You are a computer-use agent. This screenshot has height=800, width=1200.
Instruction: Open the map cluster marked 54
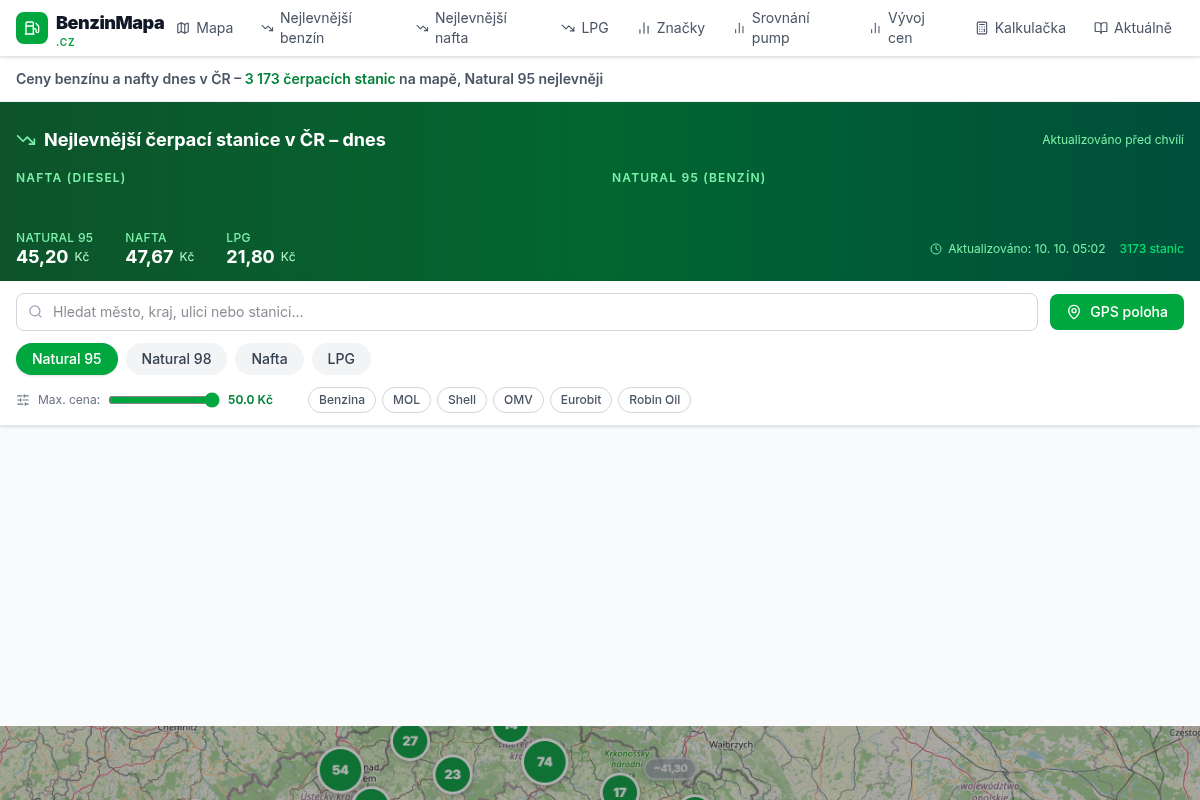(x=340, y=770)
